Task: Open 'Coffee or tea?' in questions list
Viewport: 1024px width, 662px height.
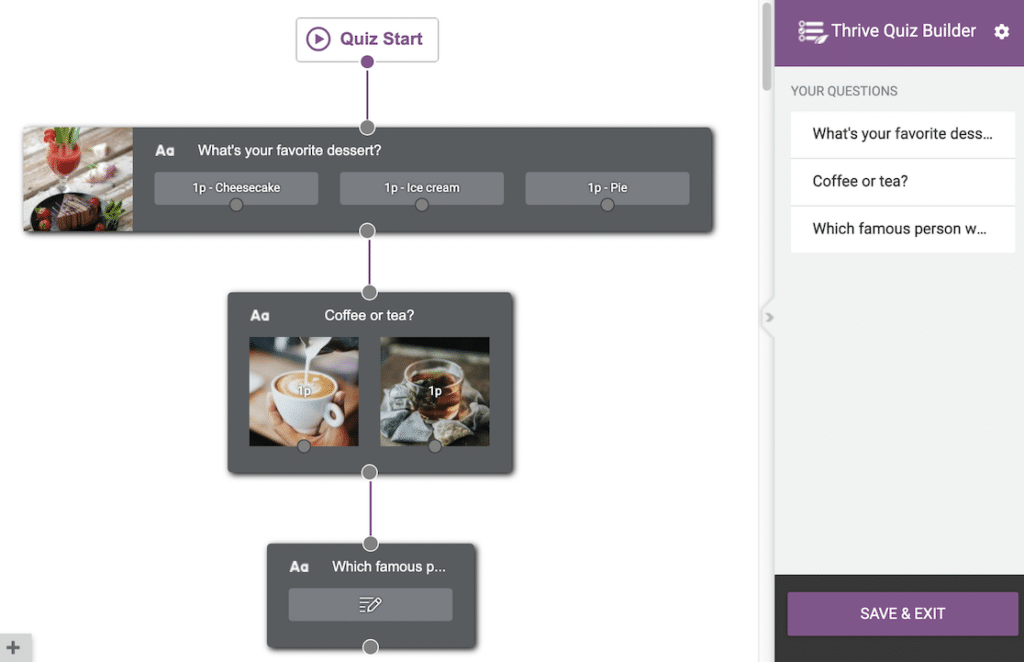Action: coord(902,181)
